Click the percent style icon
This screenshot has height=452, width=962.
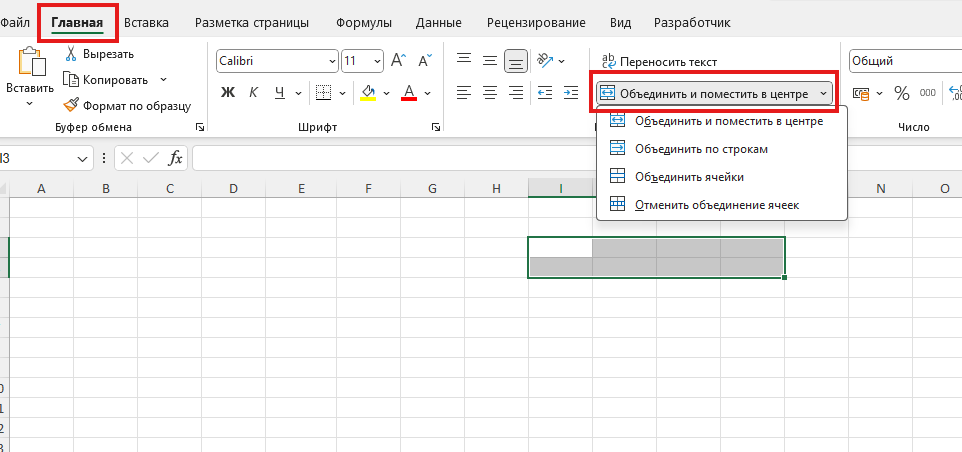901,93
